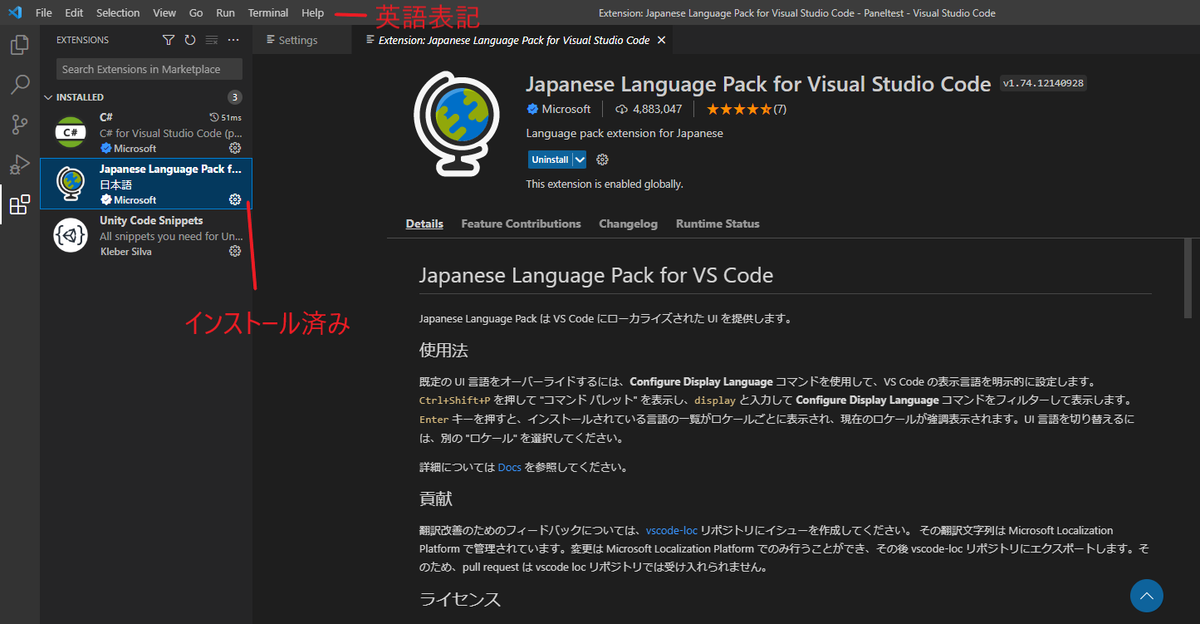Click the VS Code logo icon
Viewport: 1200px width, 624px height.
click(x=14, y=13)
